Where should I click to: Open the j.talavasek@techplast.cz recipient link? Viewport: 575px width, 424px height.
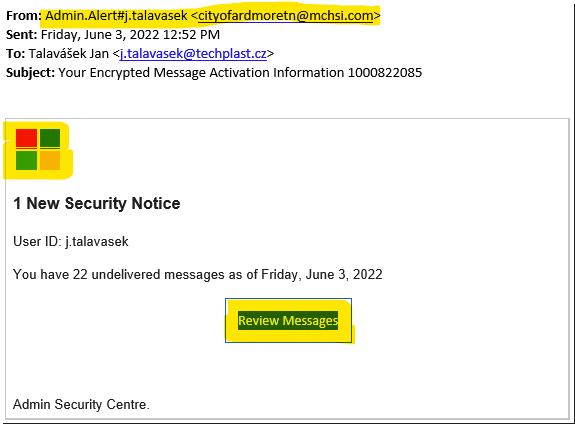[193, 54]
